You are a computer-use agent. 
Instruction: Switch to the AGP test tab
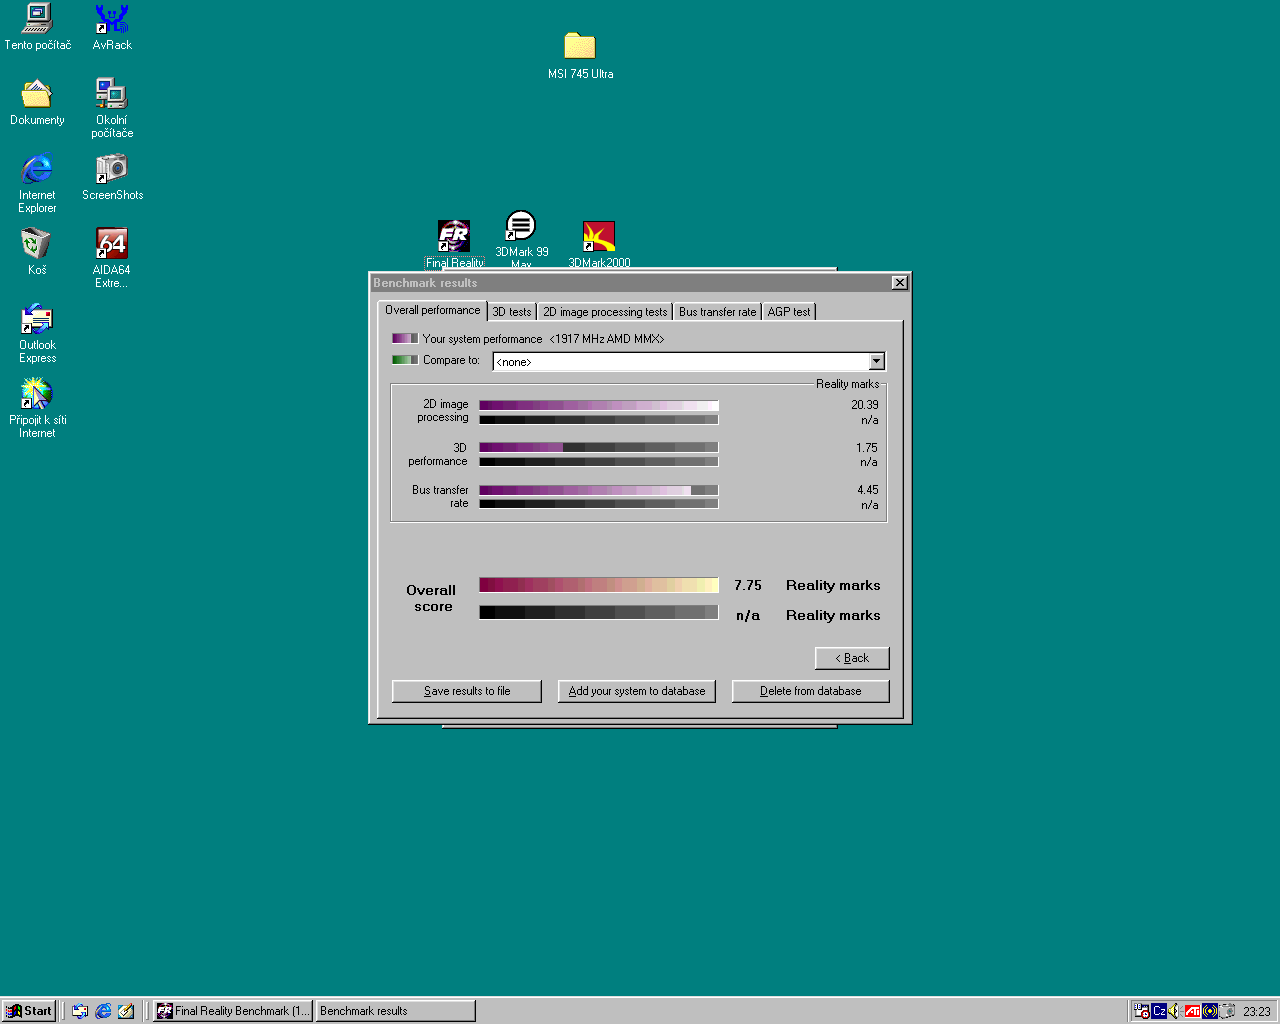point(789,312)
